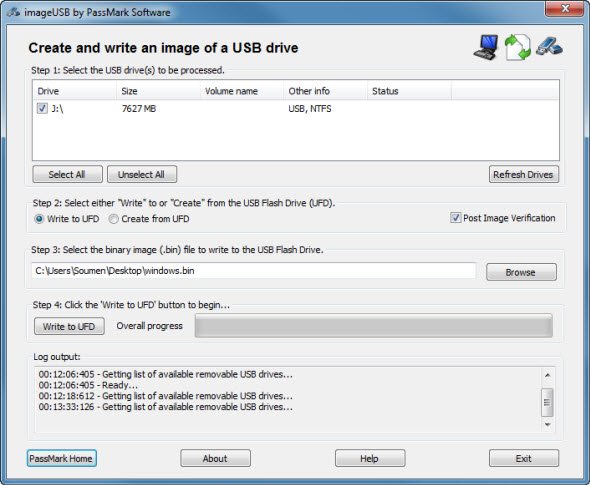Sort drives by Size column header
Screen dimensions: 590x485
(158, 91)
